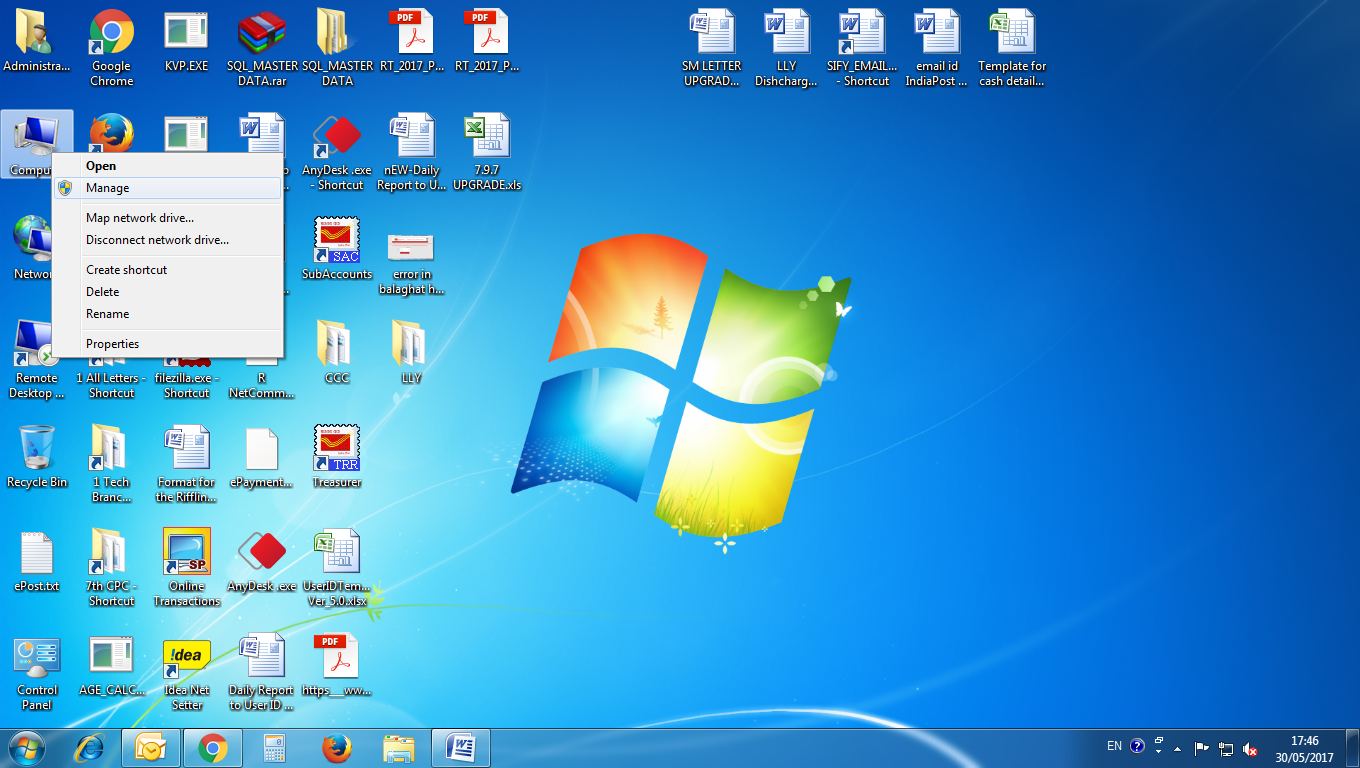The width and height of the screenshot is (1360, 768).
Task: Select the Control Panel desktop icon
Action: pyautogui.click(x=37, y=672)
